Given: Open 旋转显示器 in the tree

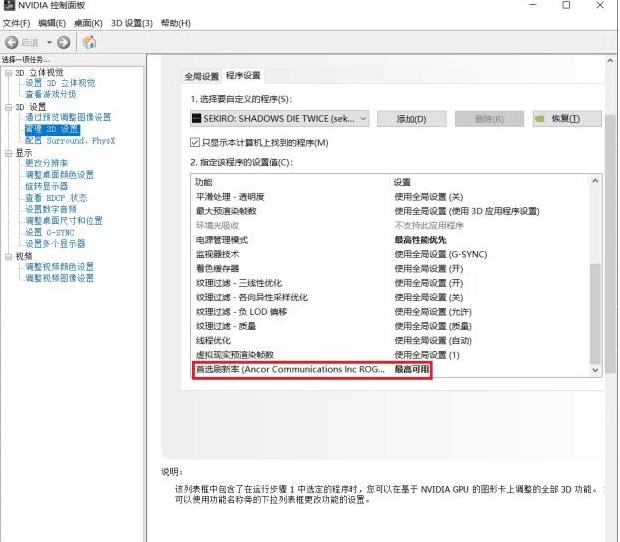Looking at the screenshot, I should click(47, 186).
